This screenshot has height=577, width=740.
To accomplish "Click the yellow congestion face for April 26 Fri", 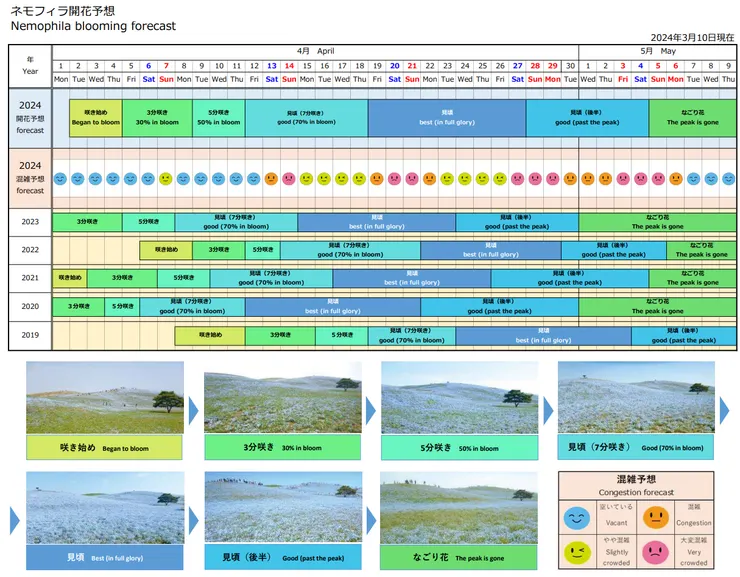I will 500,179.
